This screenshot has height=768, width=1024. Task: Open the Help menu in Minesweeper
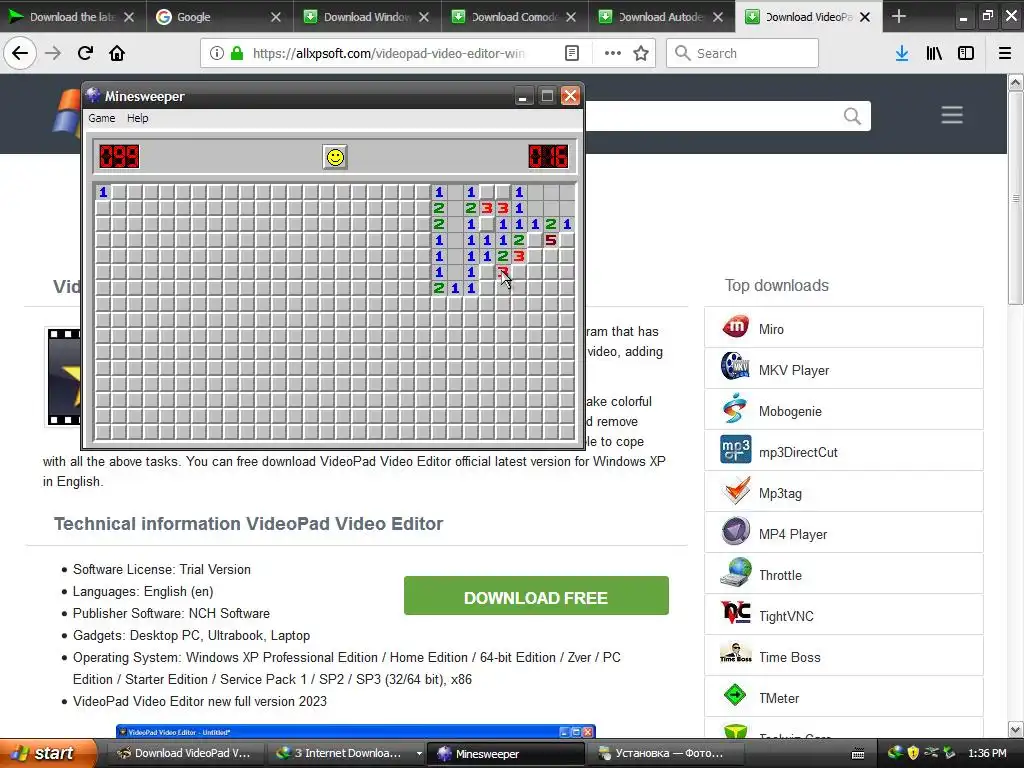coord(137,118)
